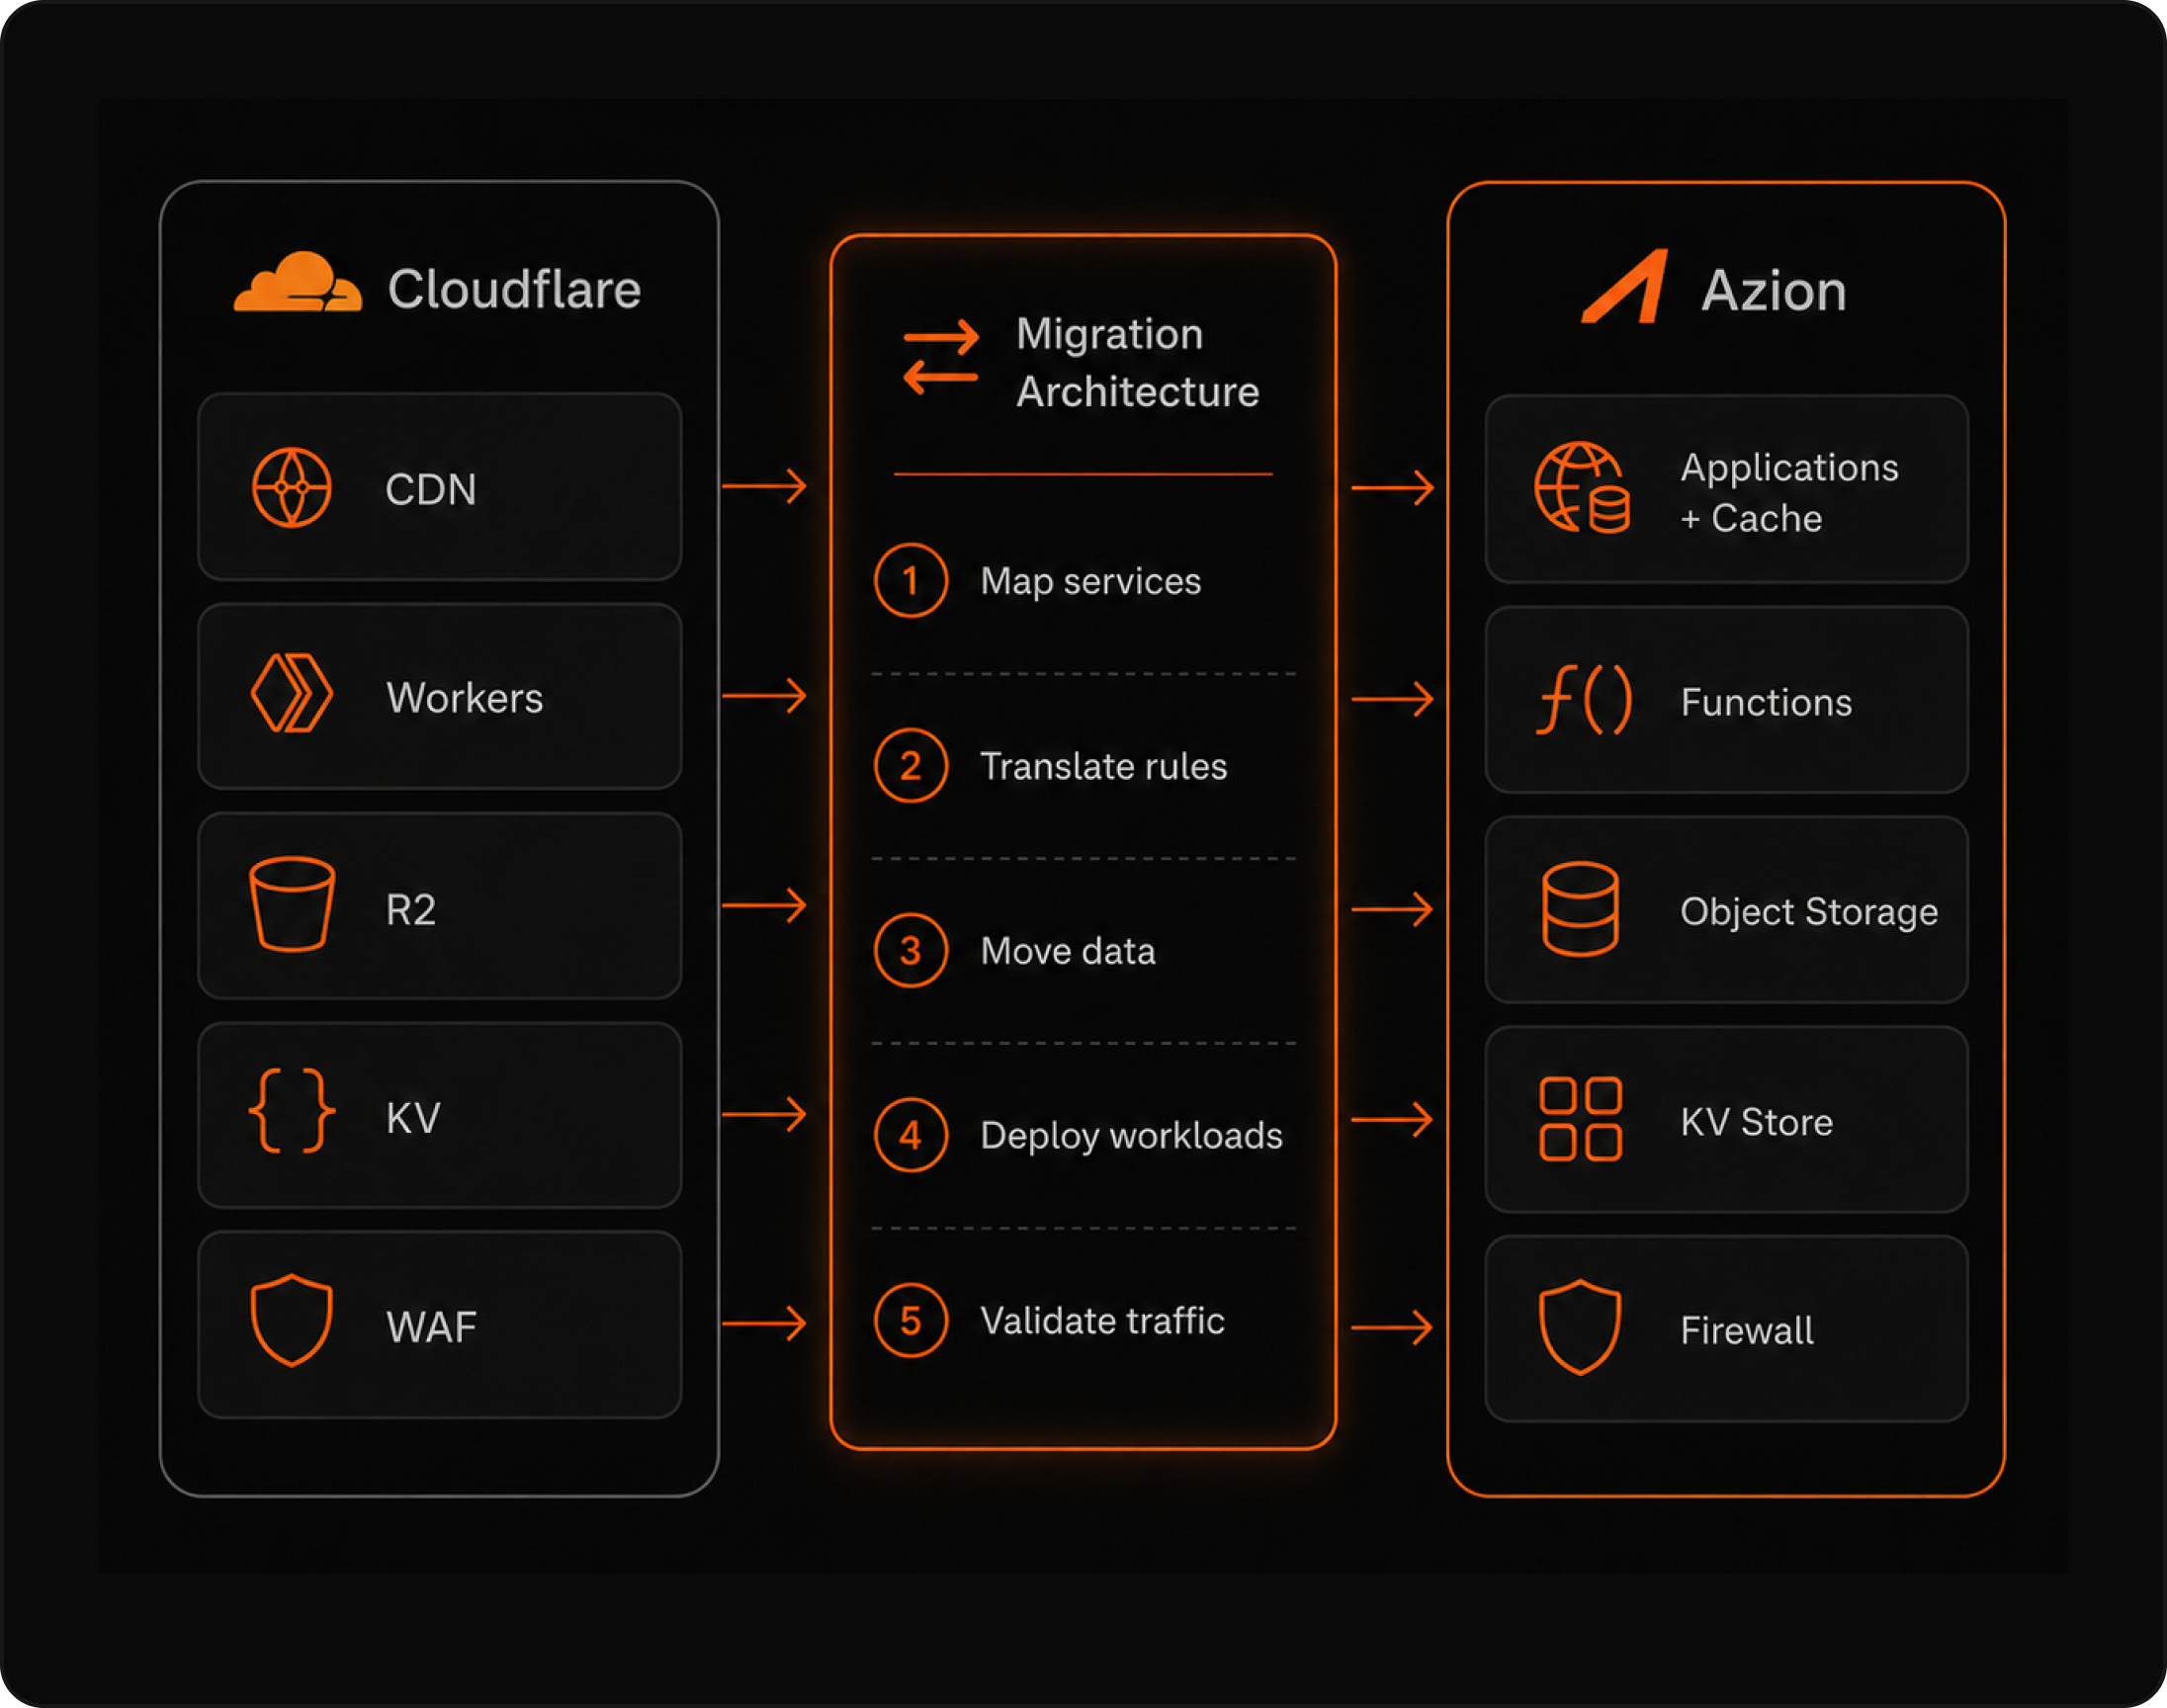Image resolution: width=2167 pixels, height=1708 pixels.
Task: Open the Applications + Cache card
Action: tap(1727, 489)
